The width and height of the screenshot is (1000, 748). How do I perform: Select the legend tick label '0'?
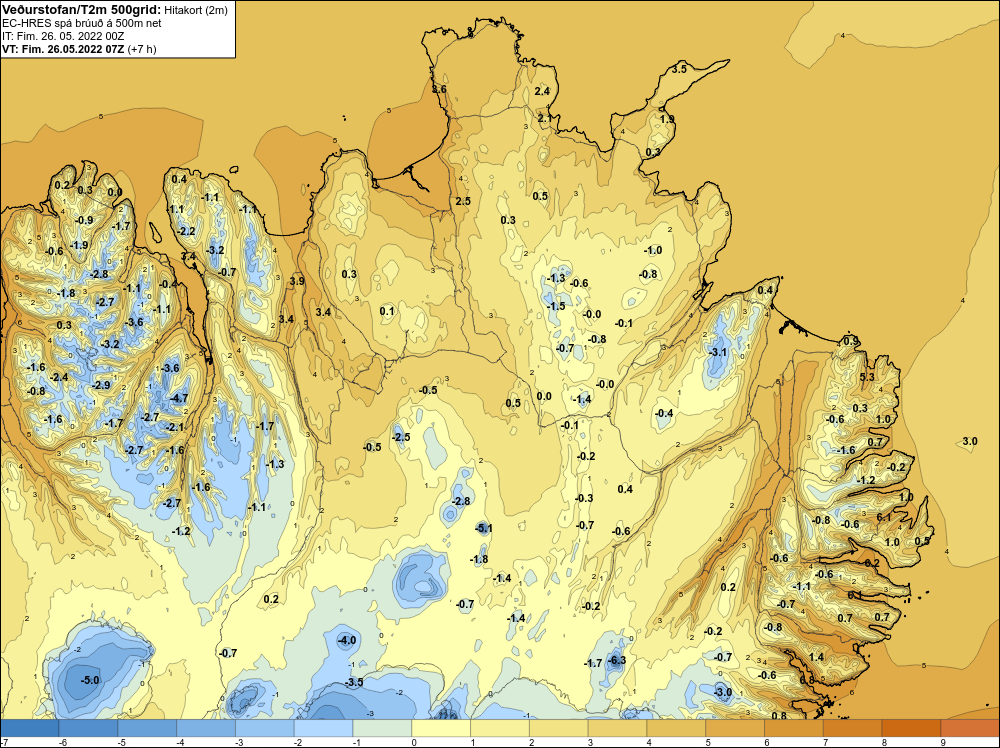[414, 742]
